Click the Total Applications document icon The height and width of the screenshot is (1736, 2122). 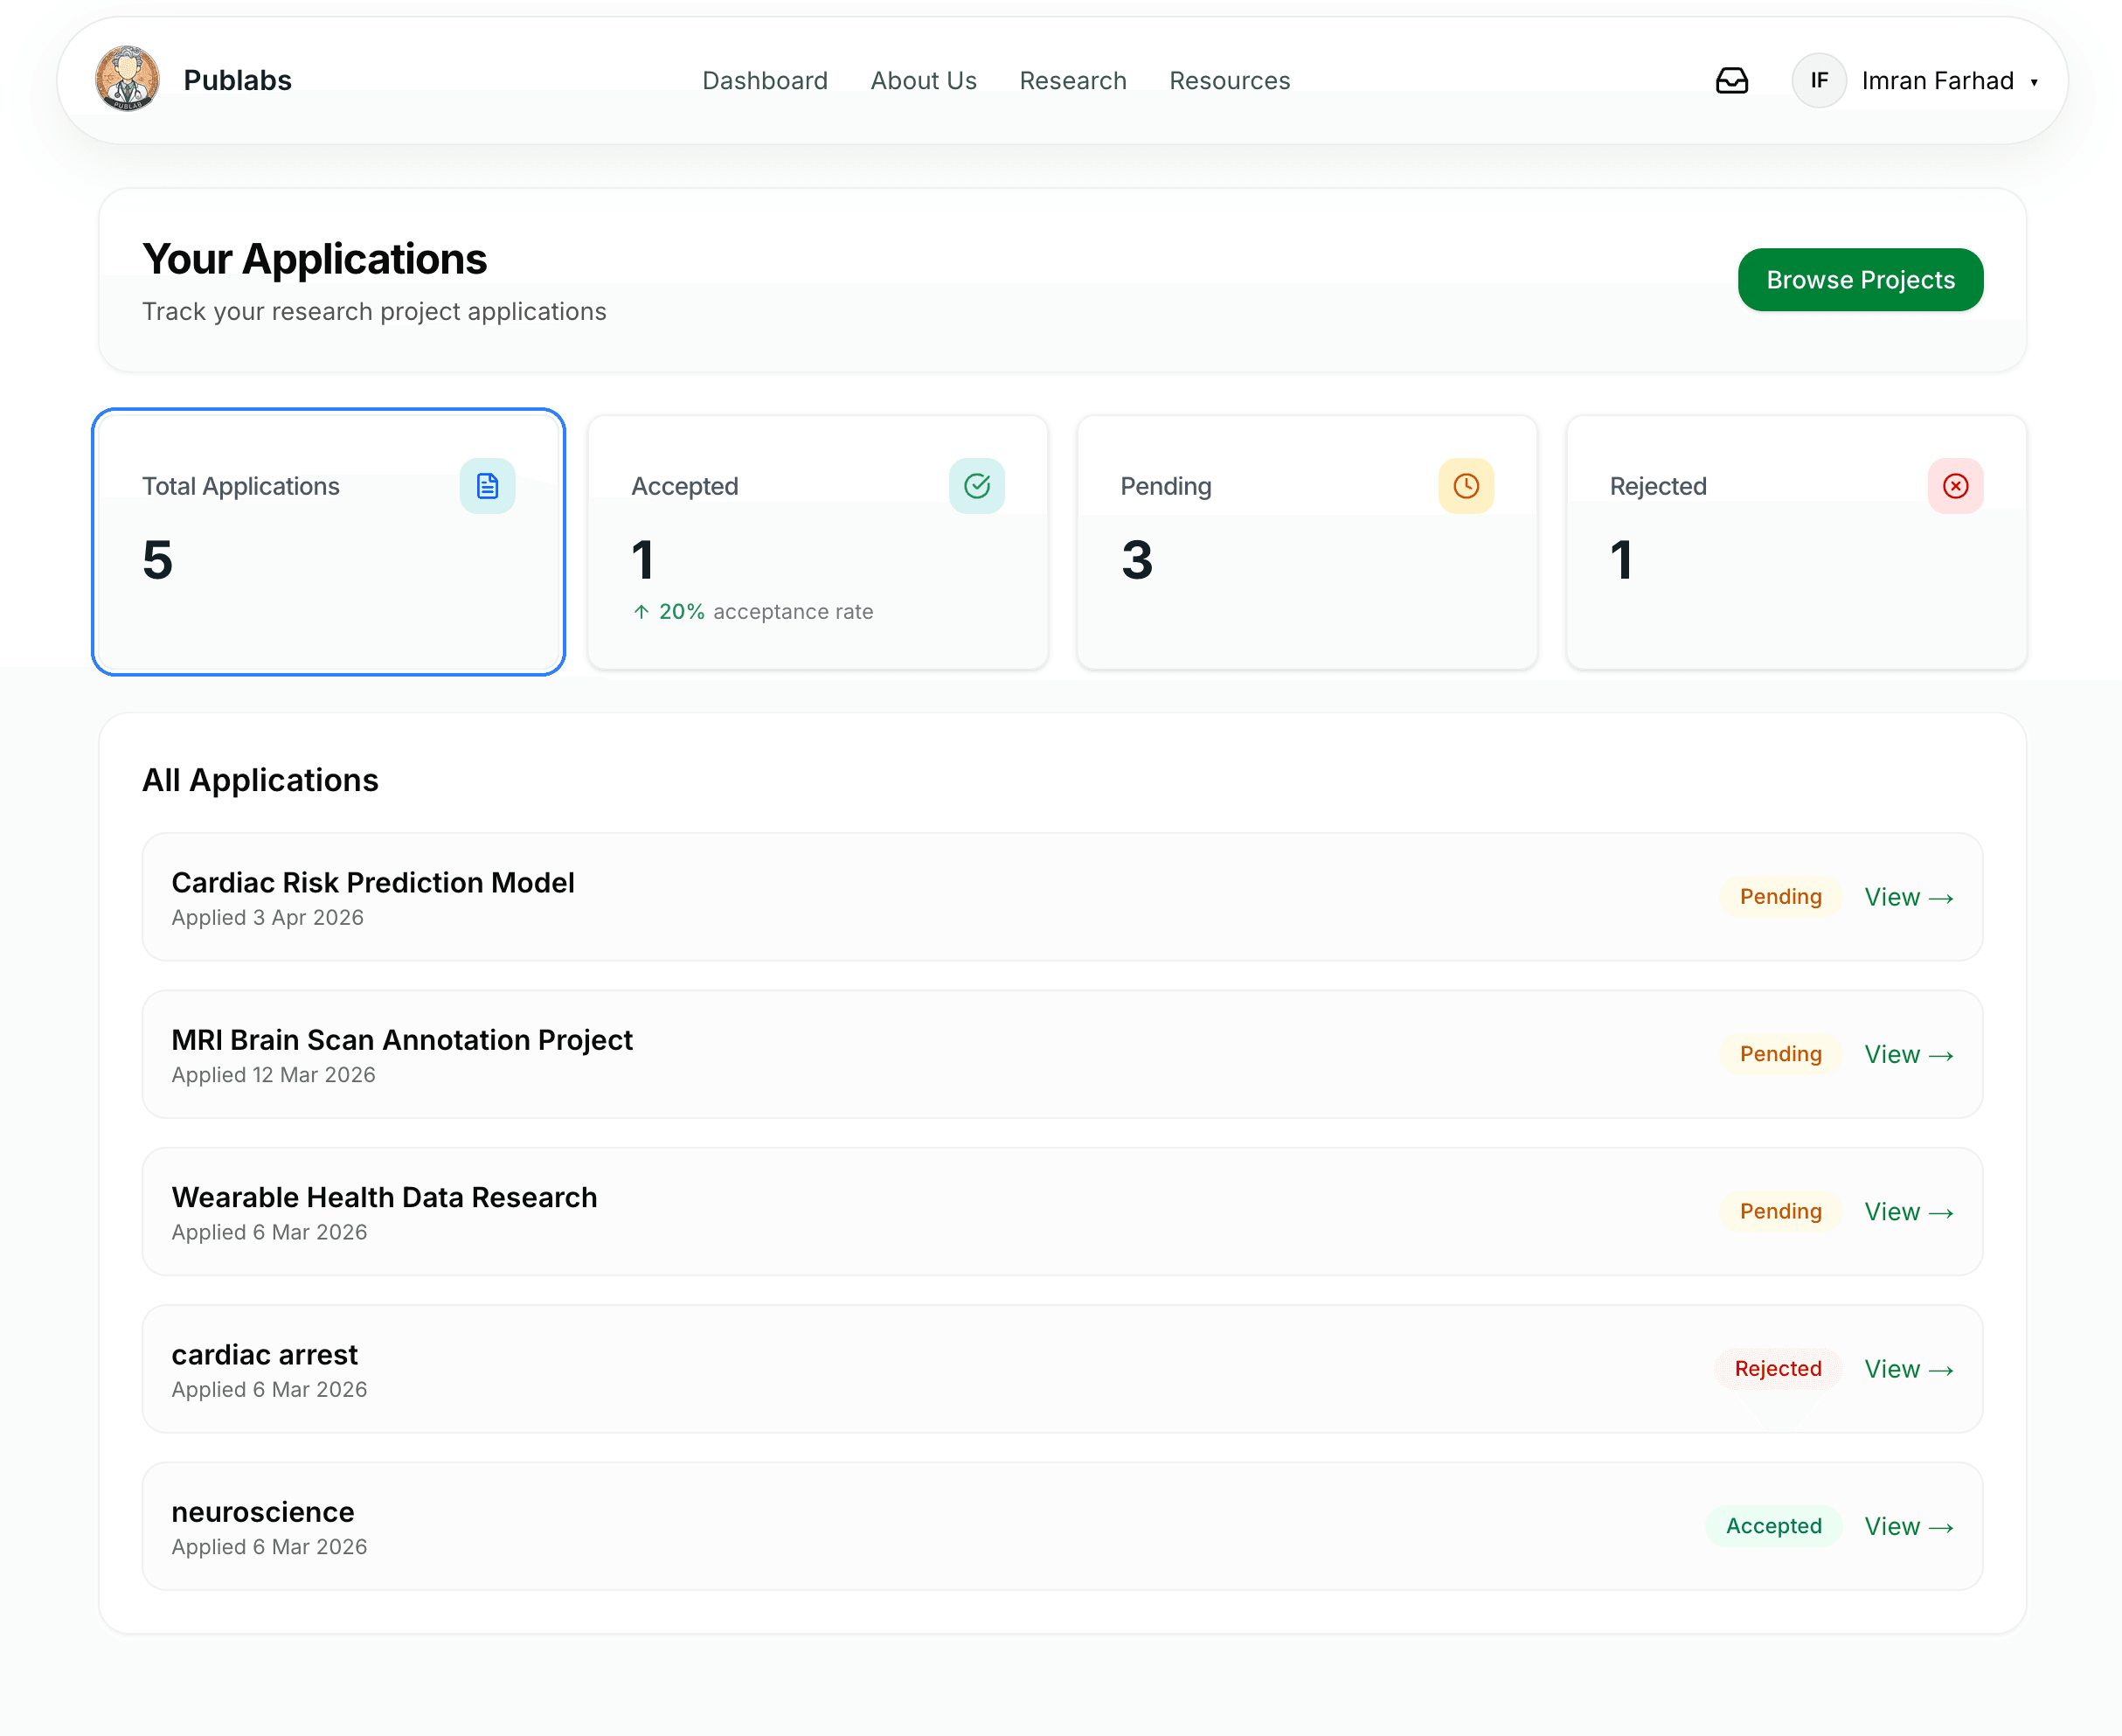[x=487, y=486]
